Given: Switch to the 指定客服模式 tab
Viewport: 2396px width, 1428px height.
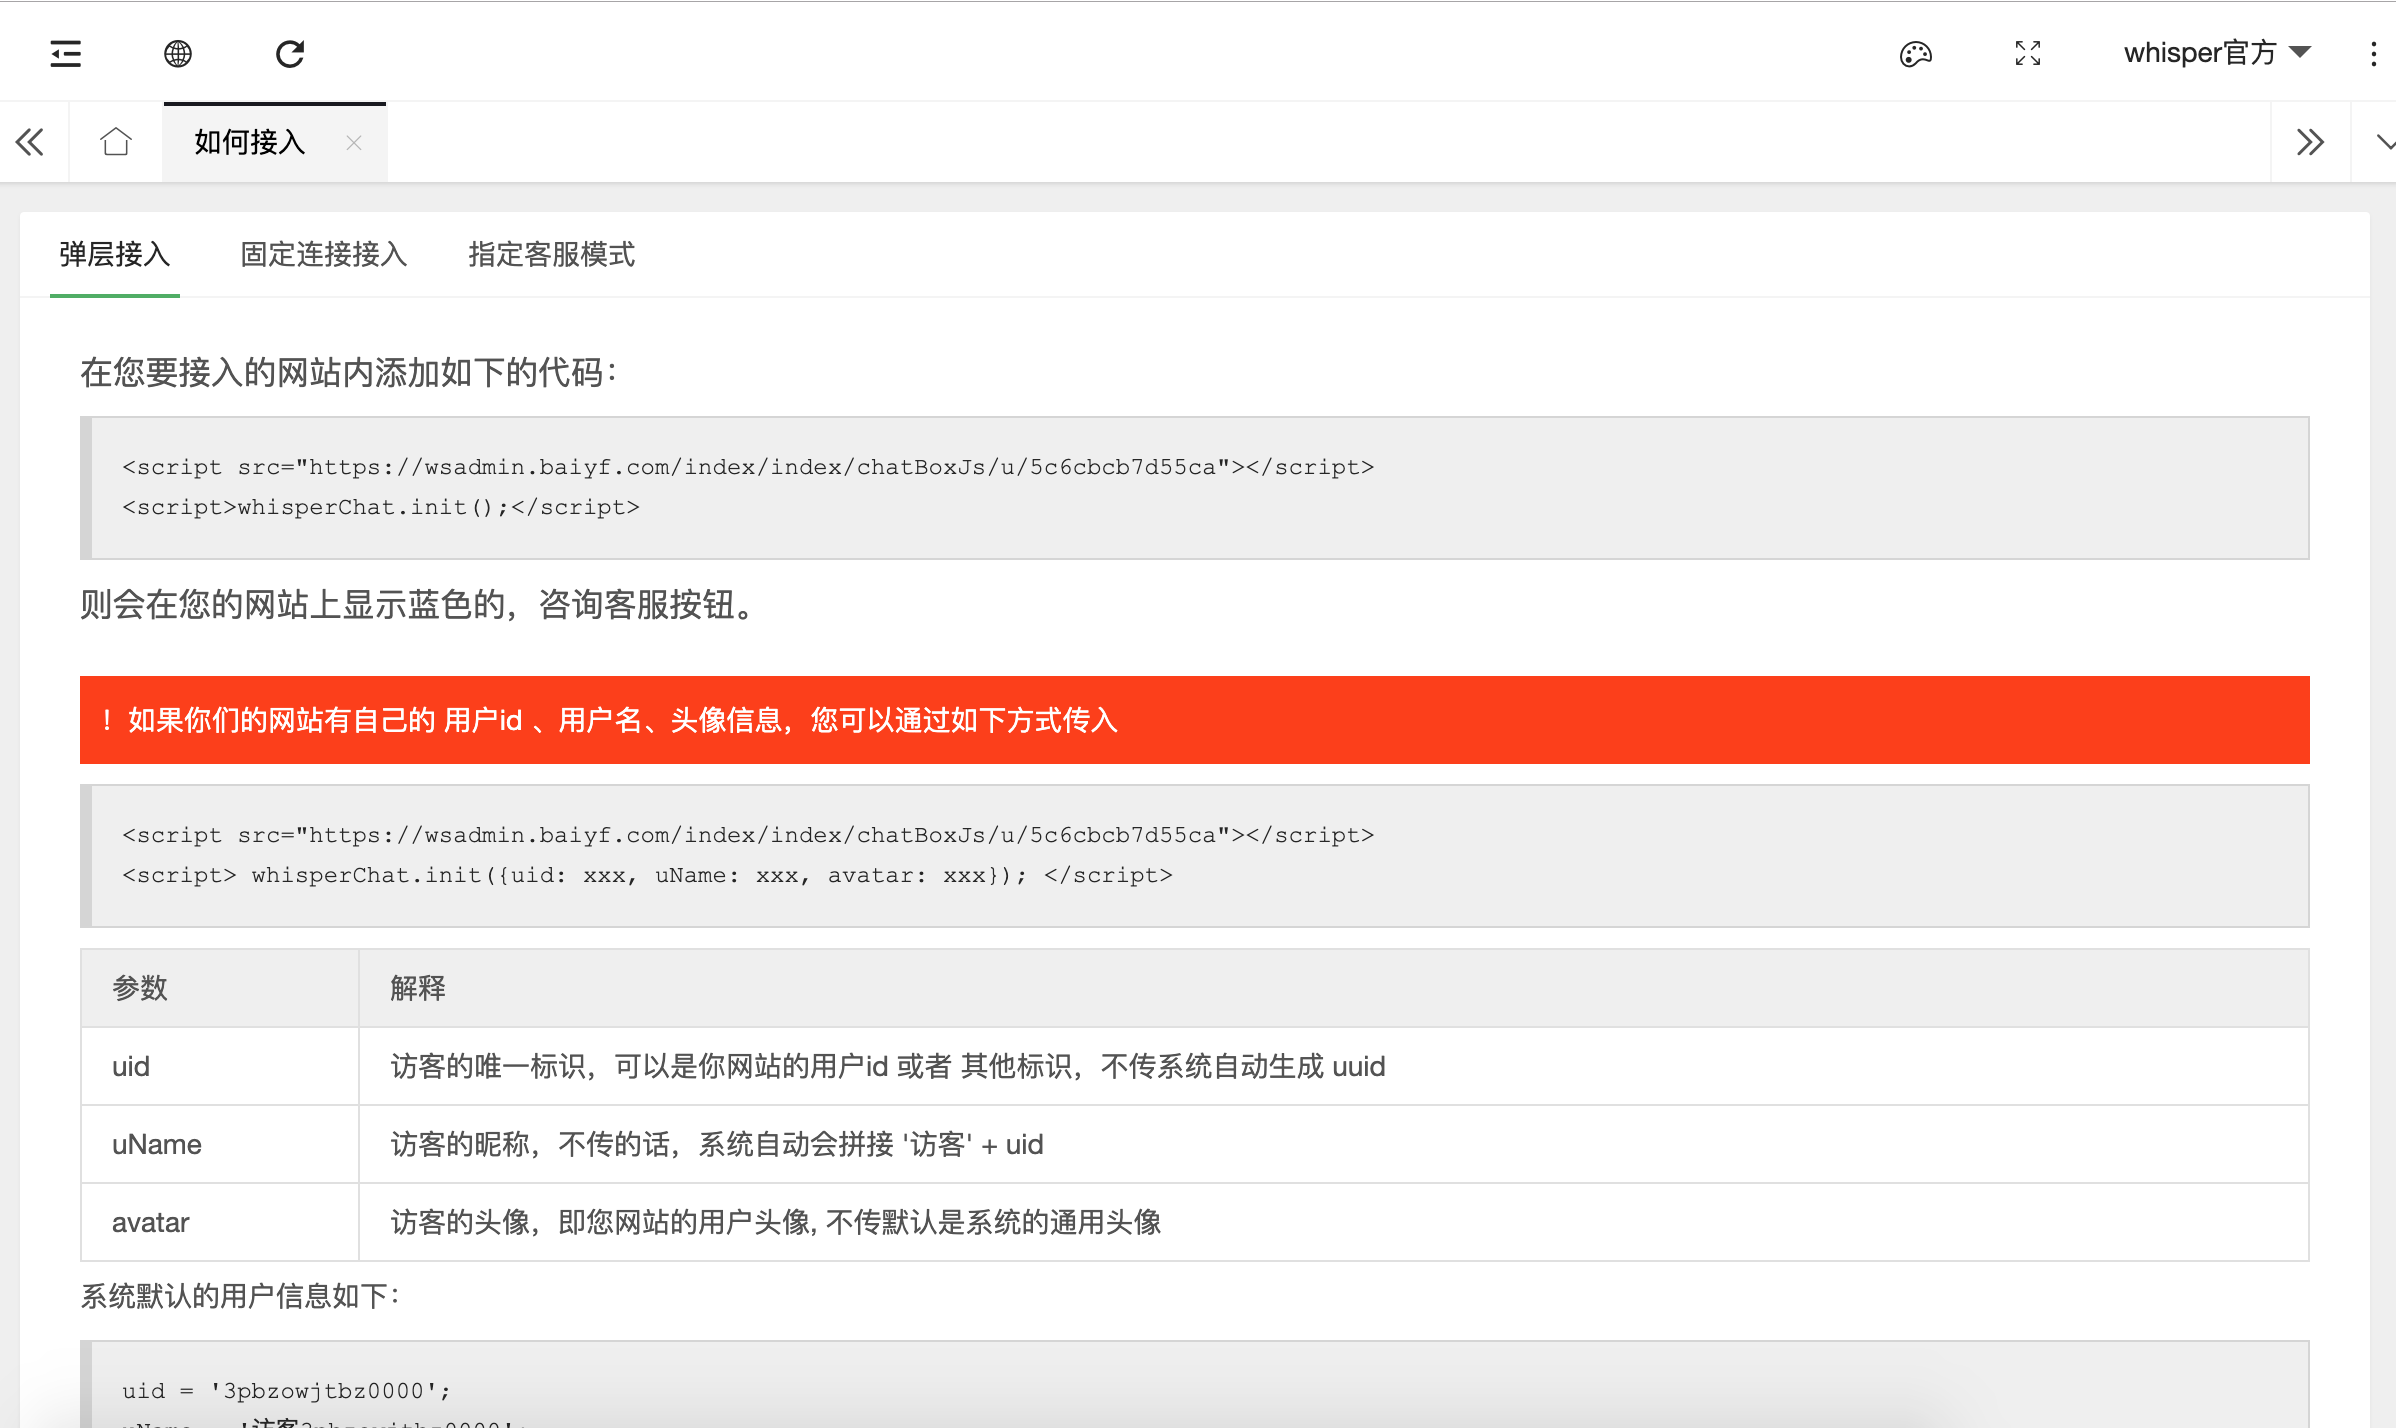Looking at the screenshot, I should coord(552,255).
